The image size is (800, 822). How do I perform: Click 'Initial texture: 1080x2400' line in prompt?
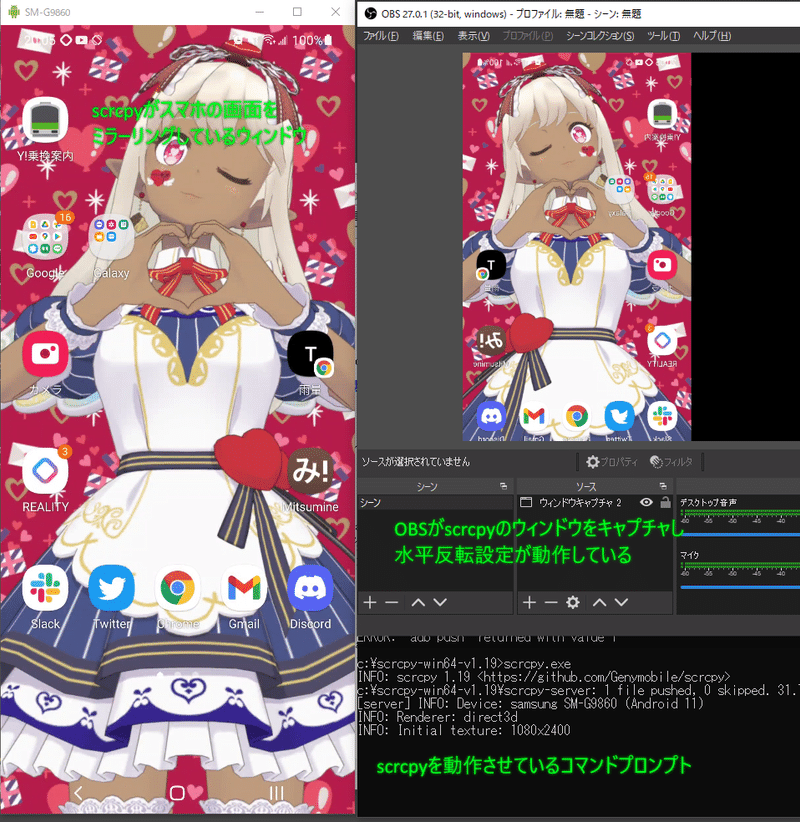(x=464, y=730)
